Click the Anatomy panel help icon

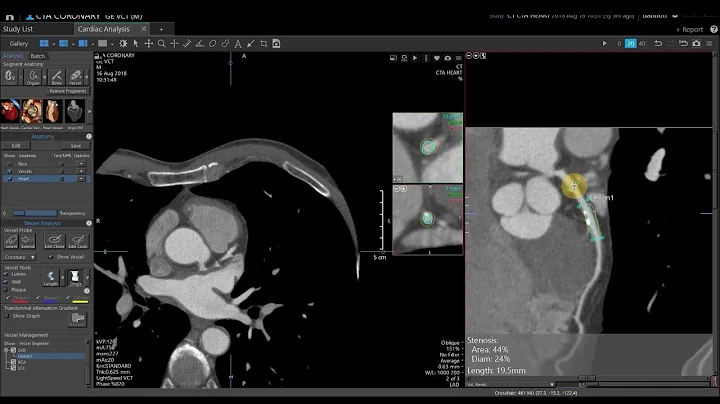click(x=89, y=136)
